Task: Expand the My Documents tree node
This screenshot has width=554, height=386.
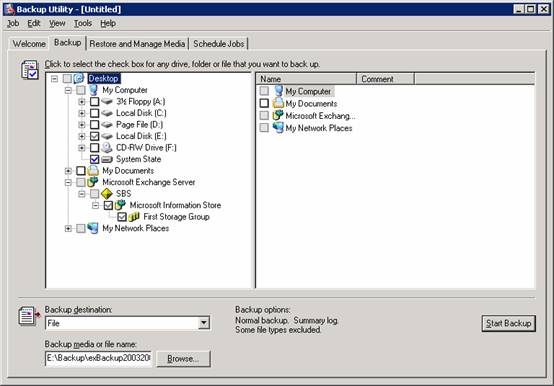Action: (x=68, y=171)
